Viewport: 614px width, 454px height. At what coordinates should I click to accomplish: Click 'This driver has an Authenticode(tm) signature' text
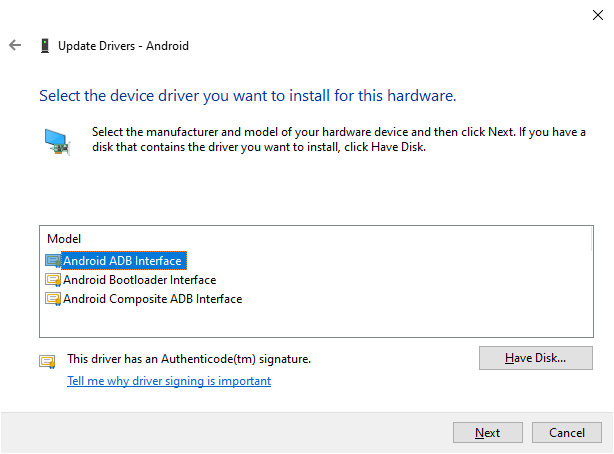coord(189,359)
